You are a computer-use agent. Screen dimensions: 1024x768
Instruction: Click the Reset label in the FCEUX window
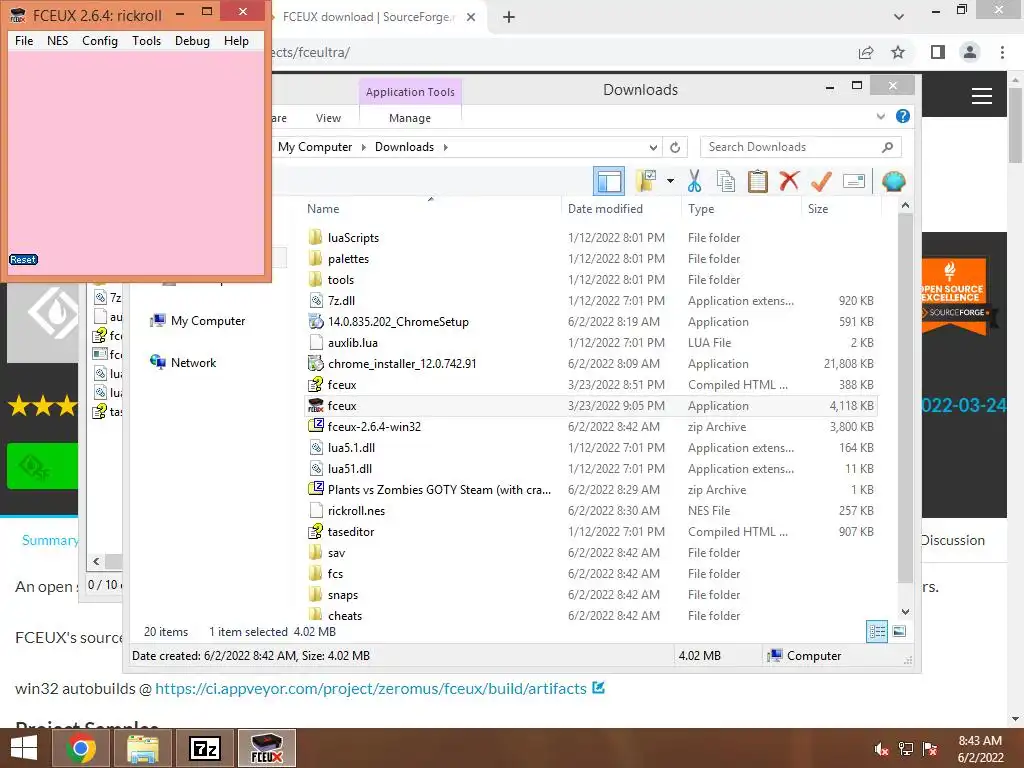click(24, 259)
